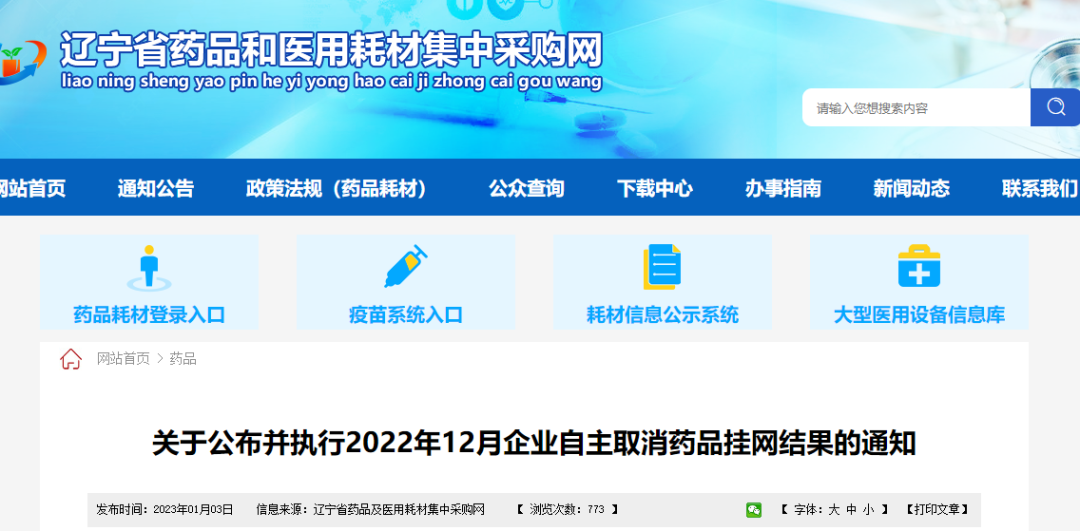The width and height of the screenshot is (1080, 531).
Task: Click the medical kit icon for equipment database
Action: (919, 267)
